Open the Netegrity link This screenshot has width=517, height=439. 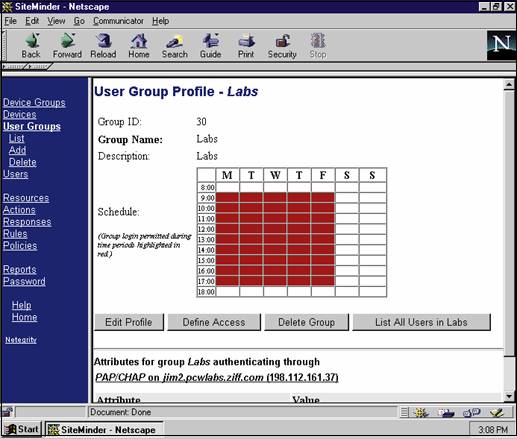(21, 340)
